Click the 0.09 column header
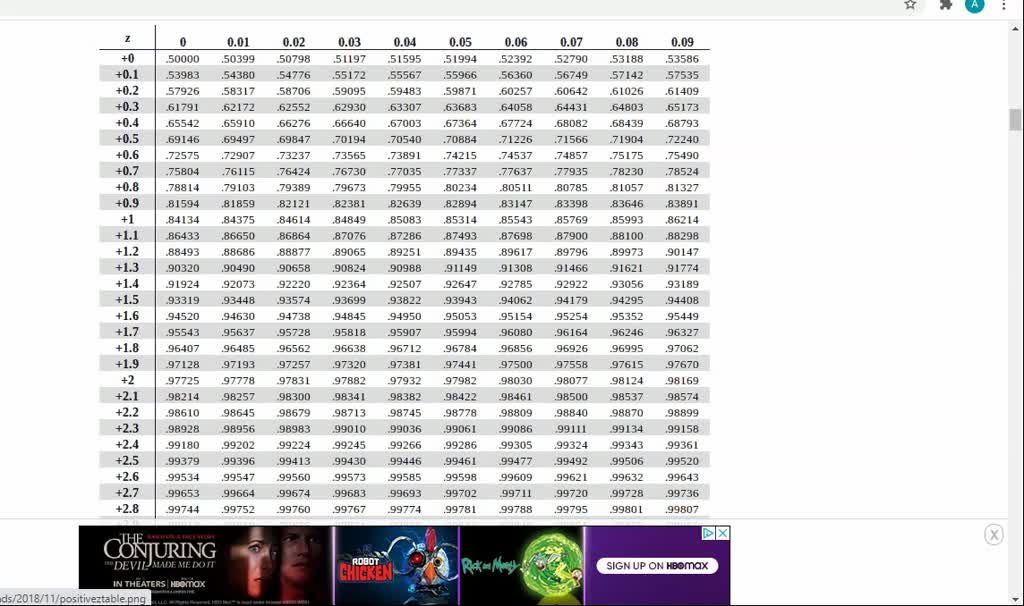This screenshot has width=1024, height=606. coord(682,42)
